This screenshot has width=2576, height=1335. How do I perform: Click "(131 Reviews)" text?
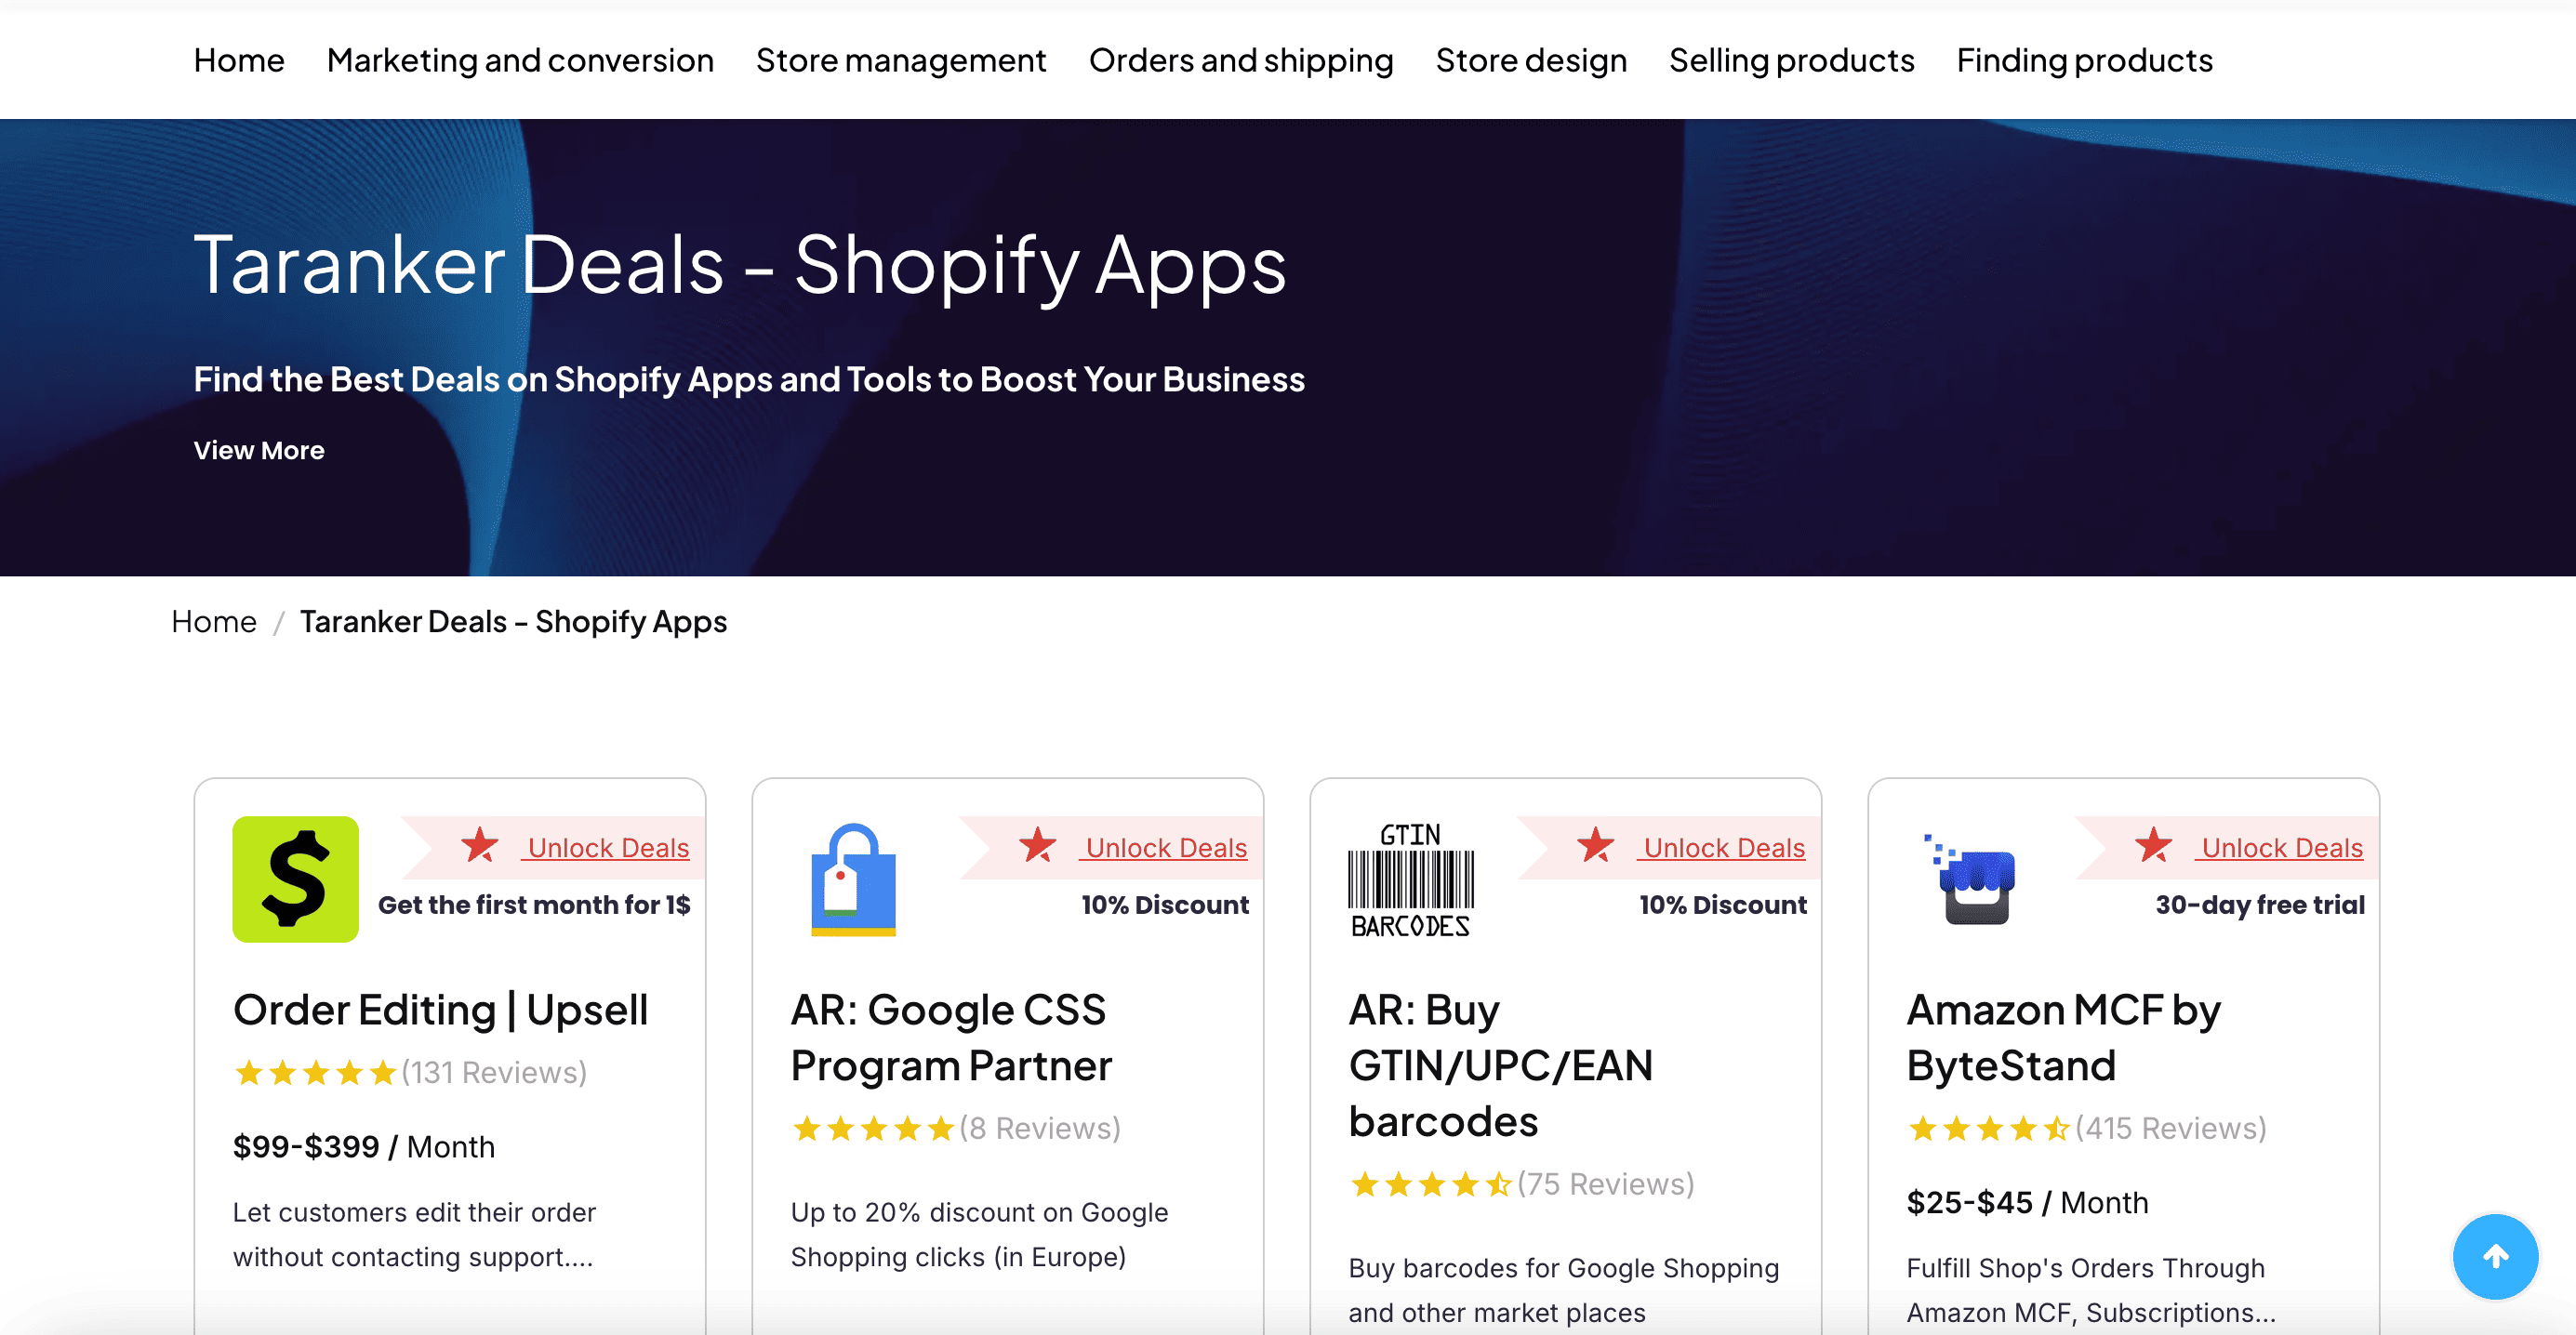[x=494, y=1072]
